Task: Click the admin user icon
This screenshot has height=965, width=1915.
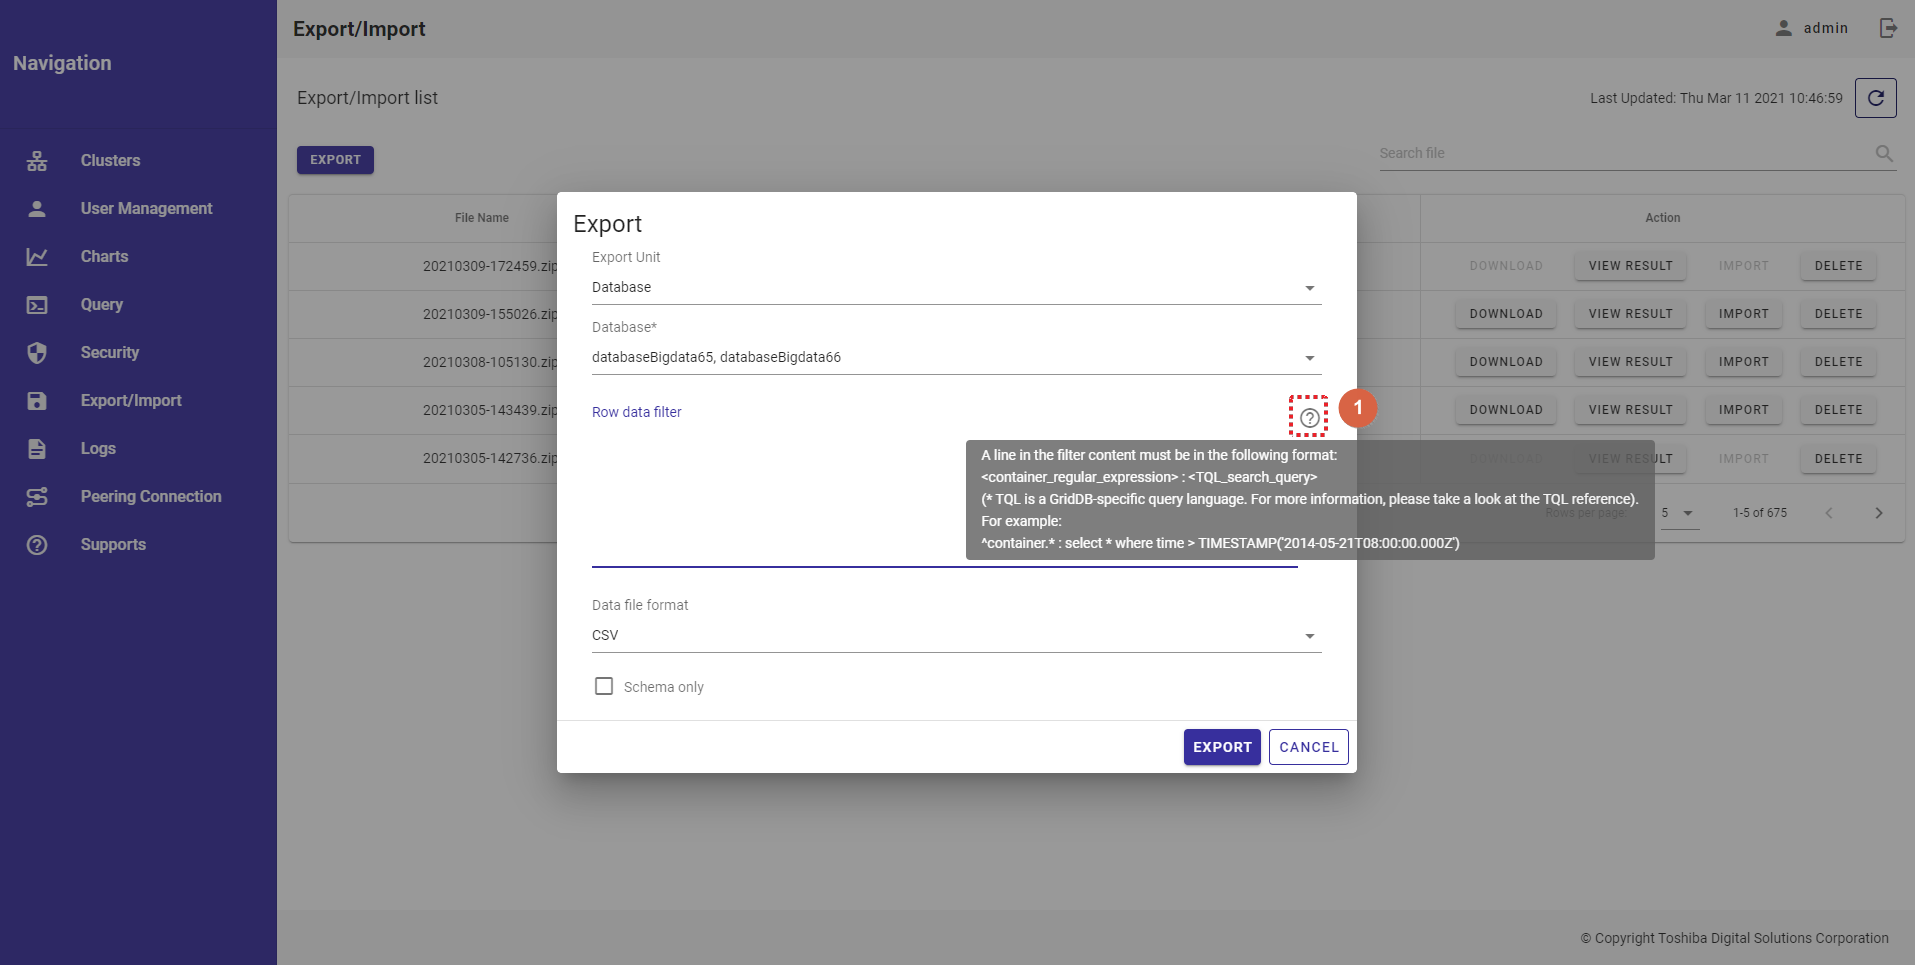Action: pos(1783,28)
